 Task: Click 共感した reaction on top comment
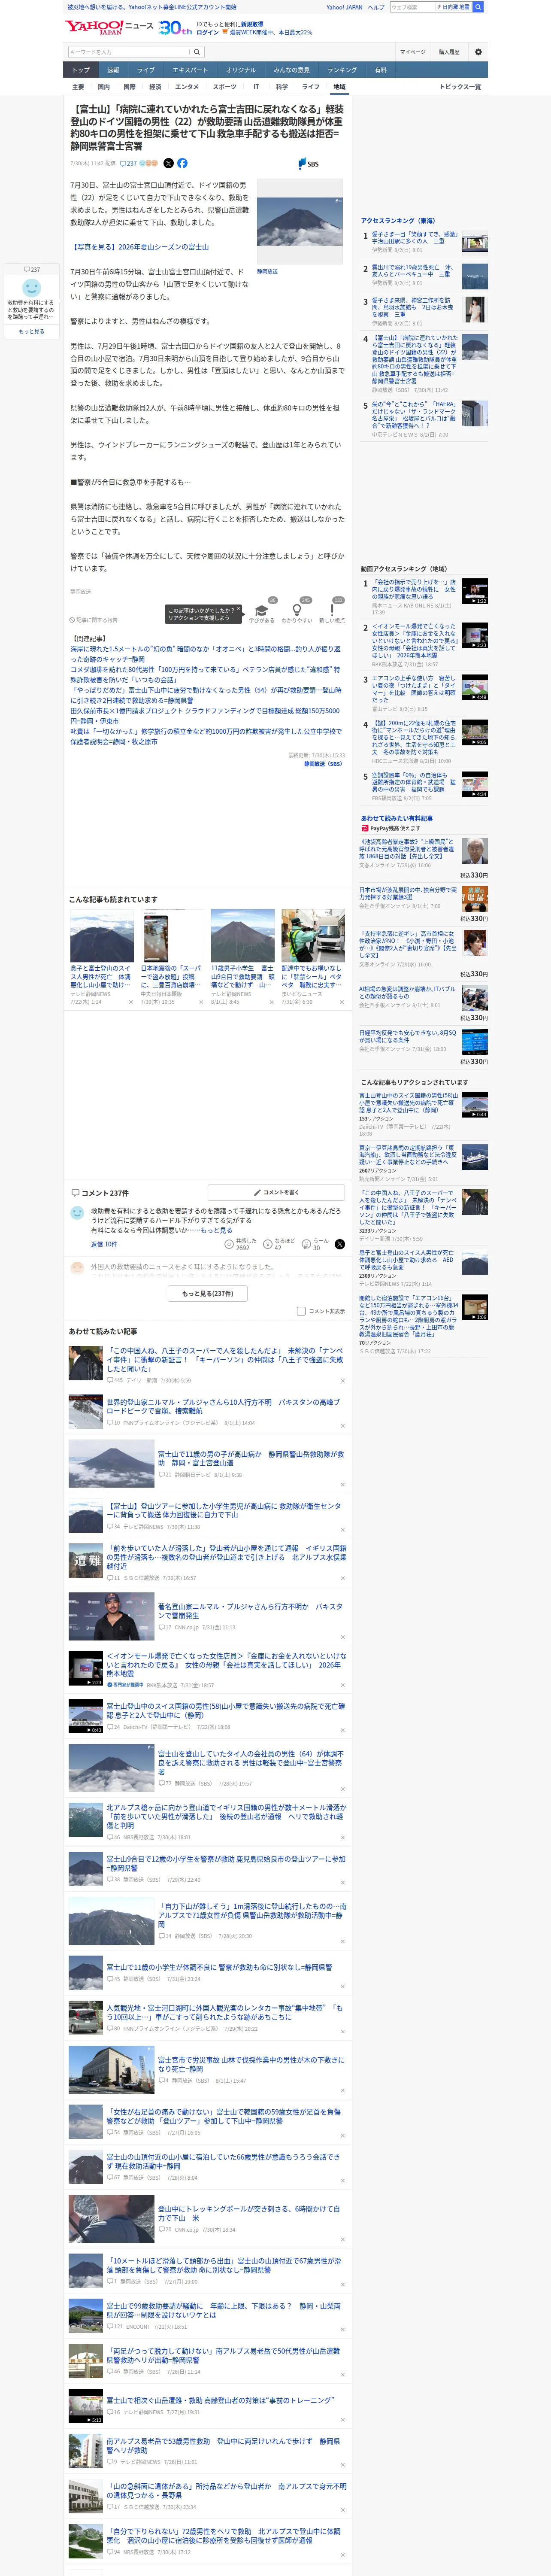pos(242,1244)
